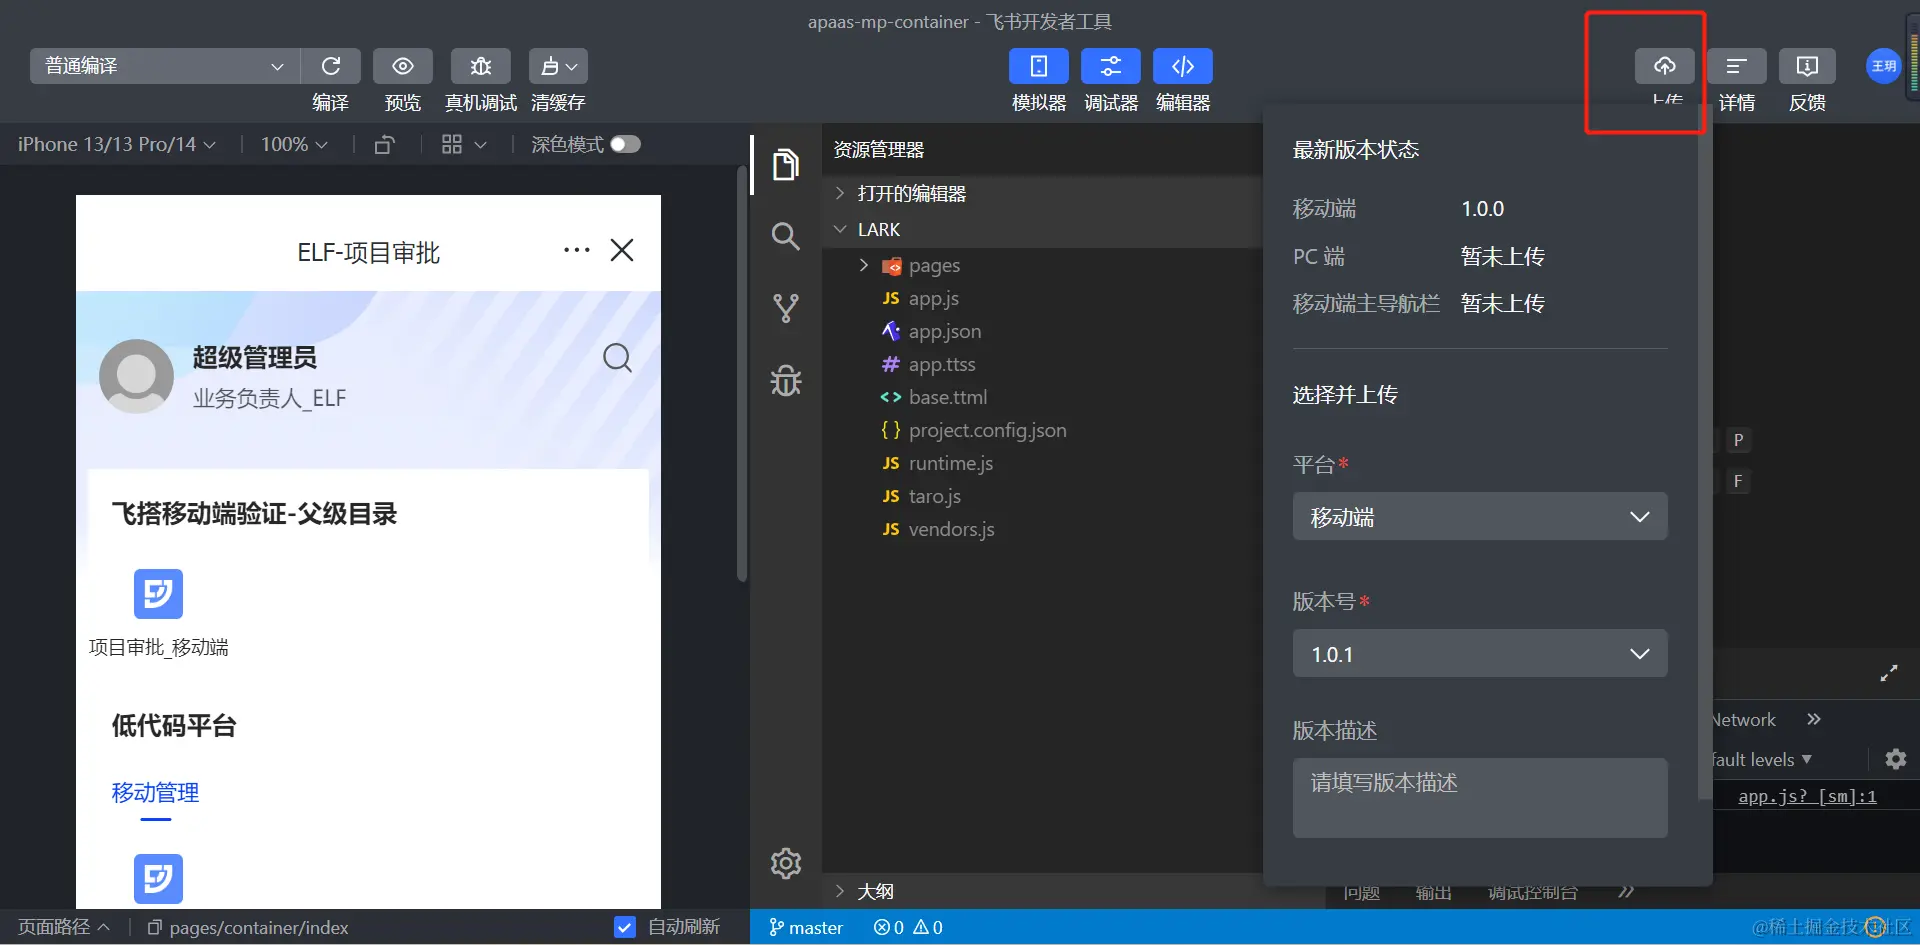
Task: Select the 移动管理 tab
Action: point(156,793)
